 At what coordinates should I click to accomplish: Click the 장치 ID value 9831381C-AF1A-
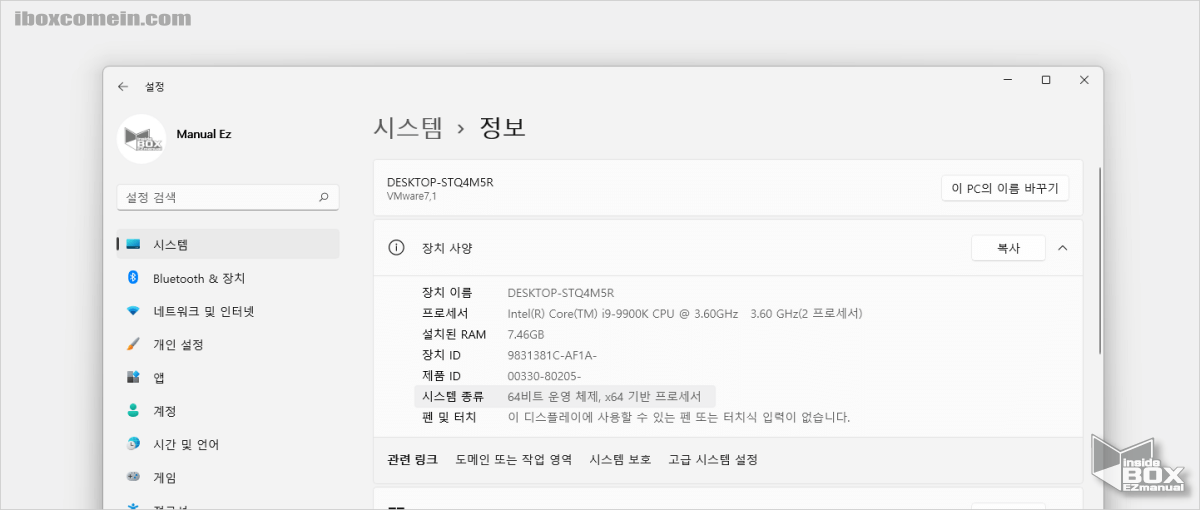click(552, 356)
